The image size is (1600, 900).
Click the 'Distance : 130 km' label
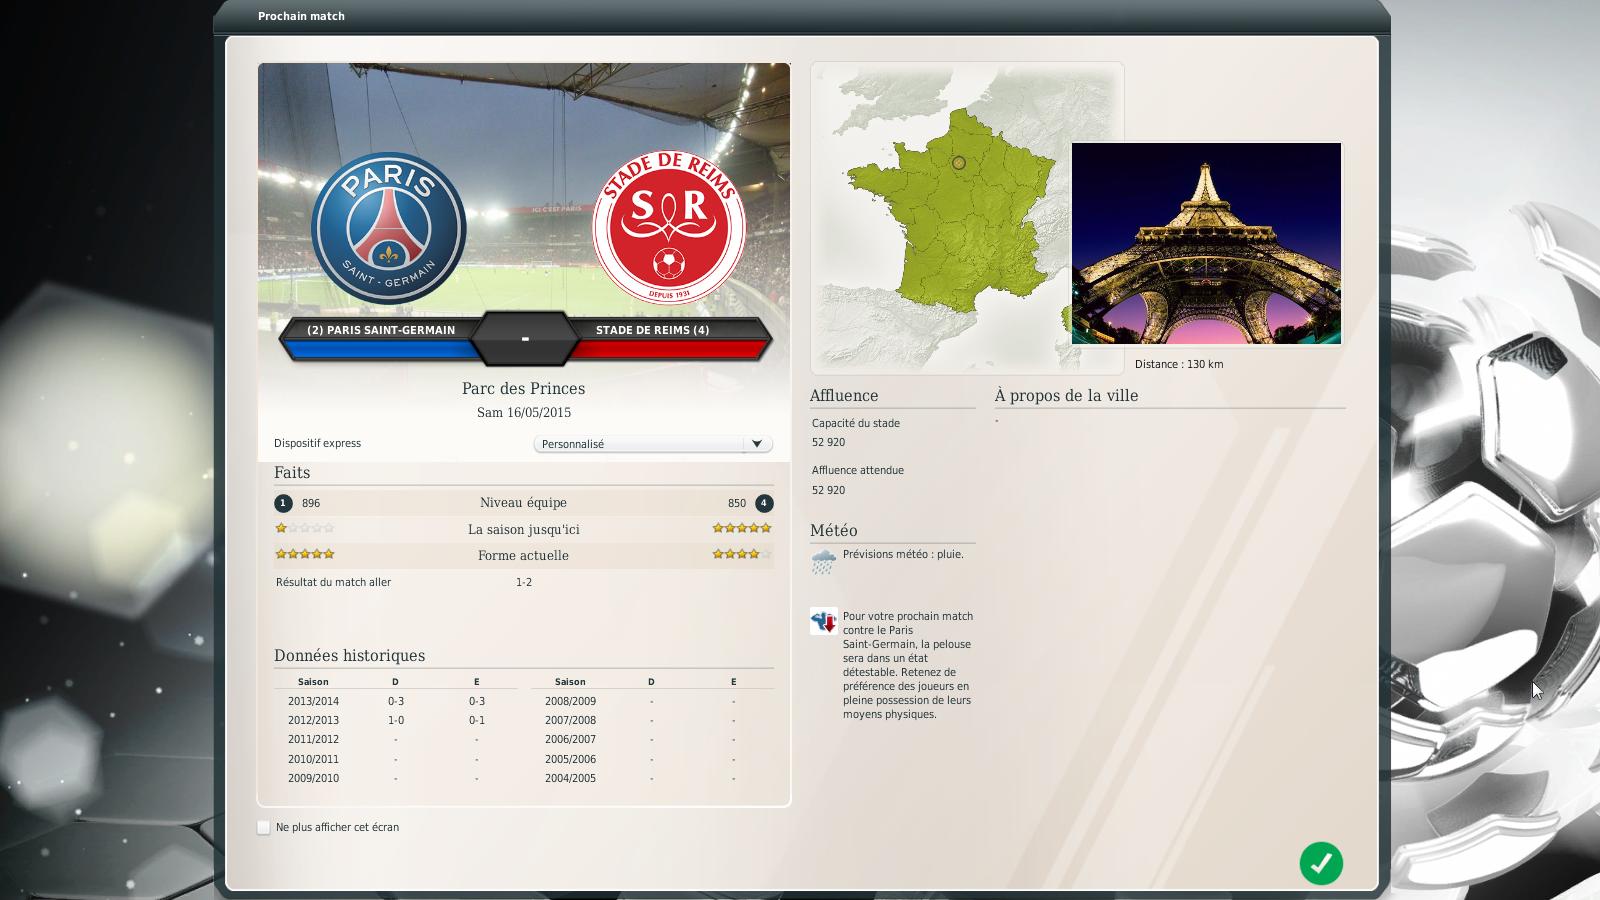(1179, 364)
